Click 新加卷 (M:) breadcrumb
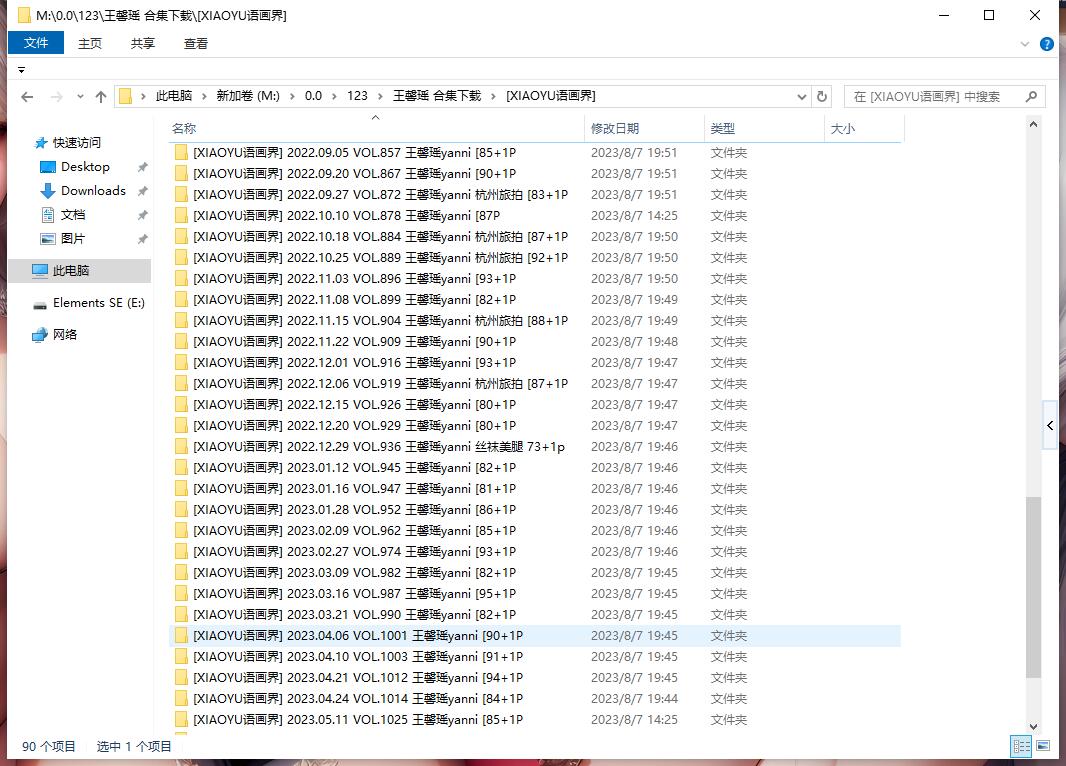Screen dimensions: 1066x766 (x=248, y=96)
